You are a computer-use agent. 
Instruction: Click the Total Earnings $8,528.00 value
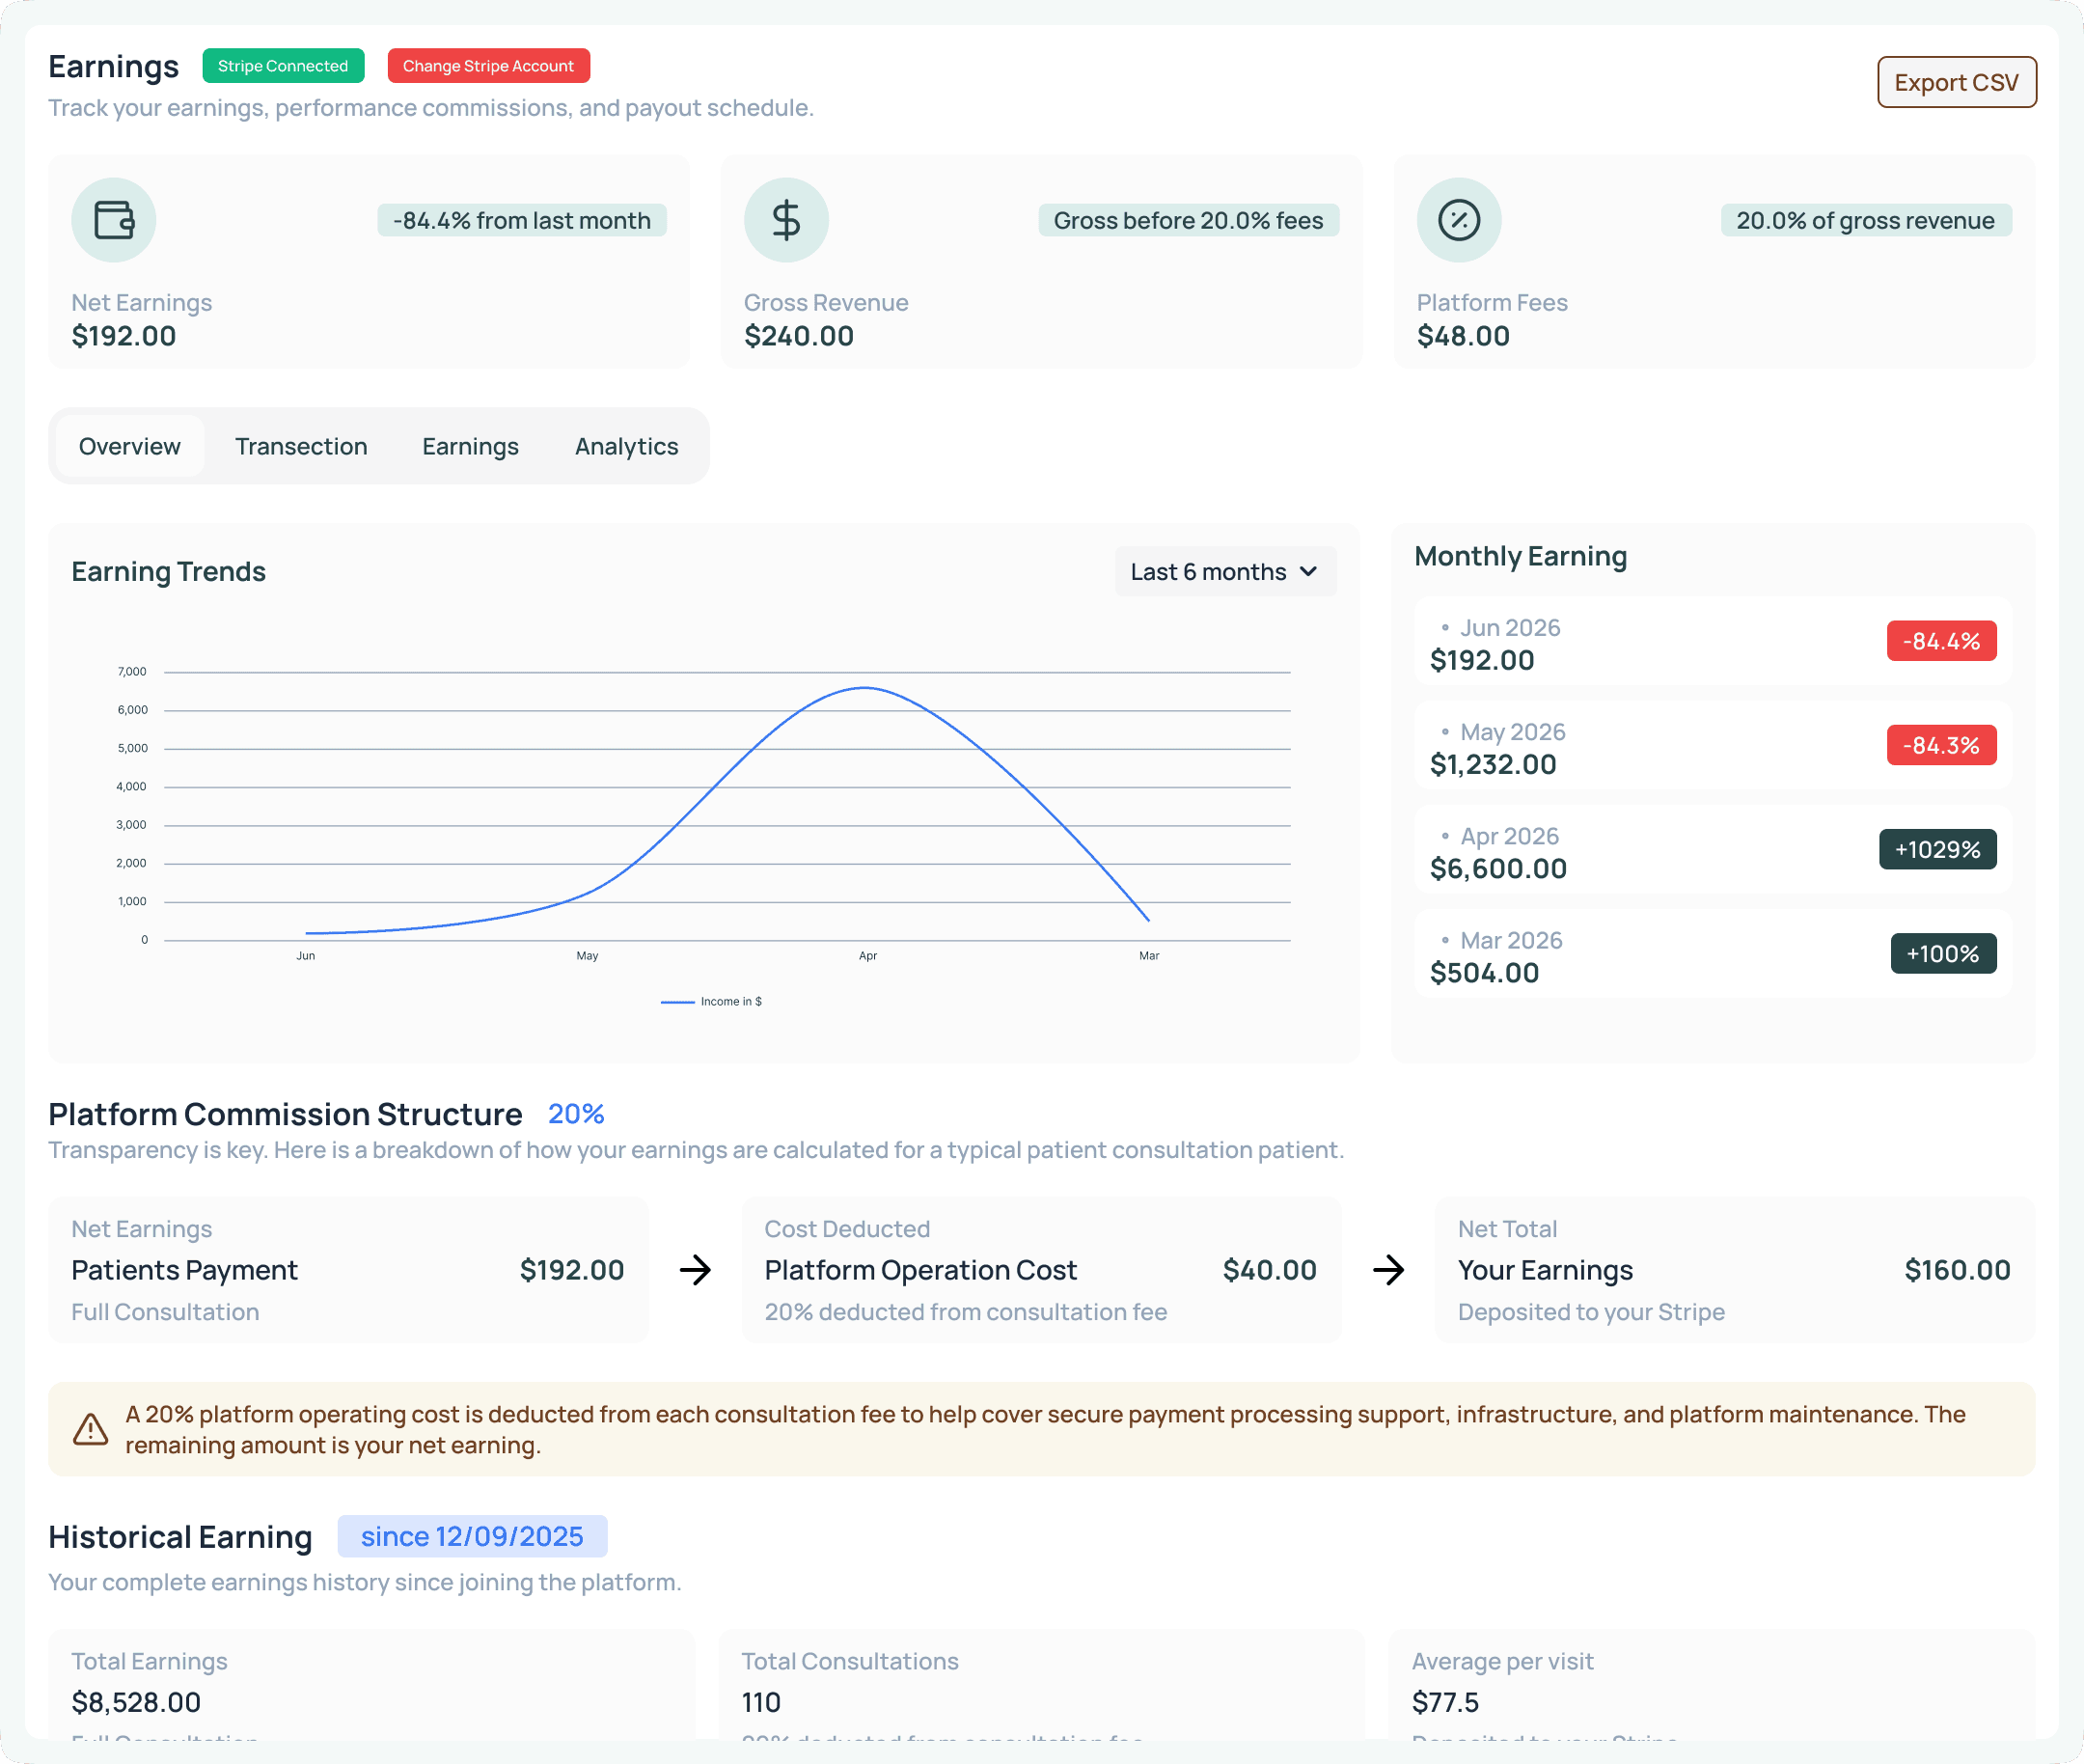[x=136, y=1702]
